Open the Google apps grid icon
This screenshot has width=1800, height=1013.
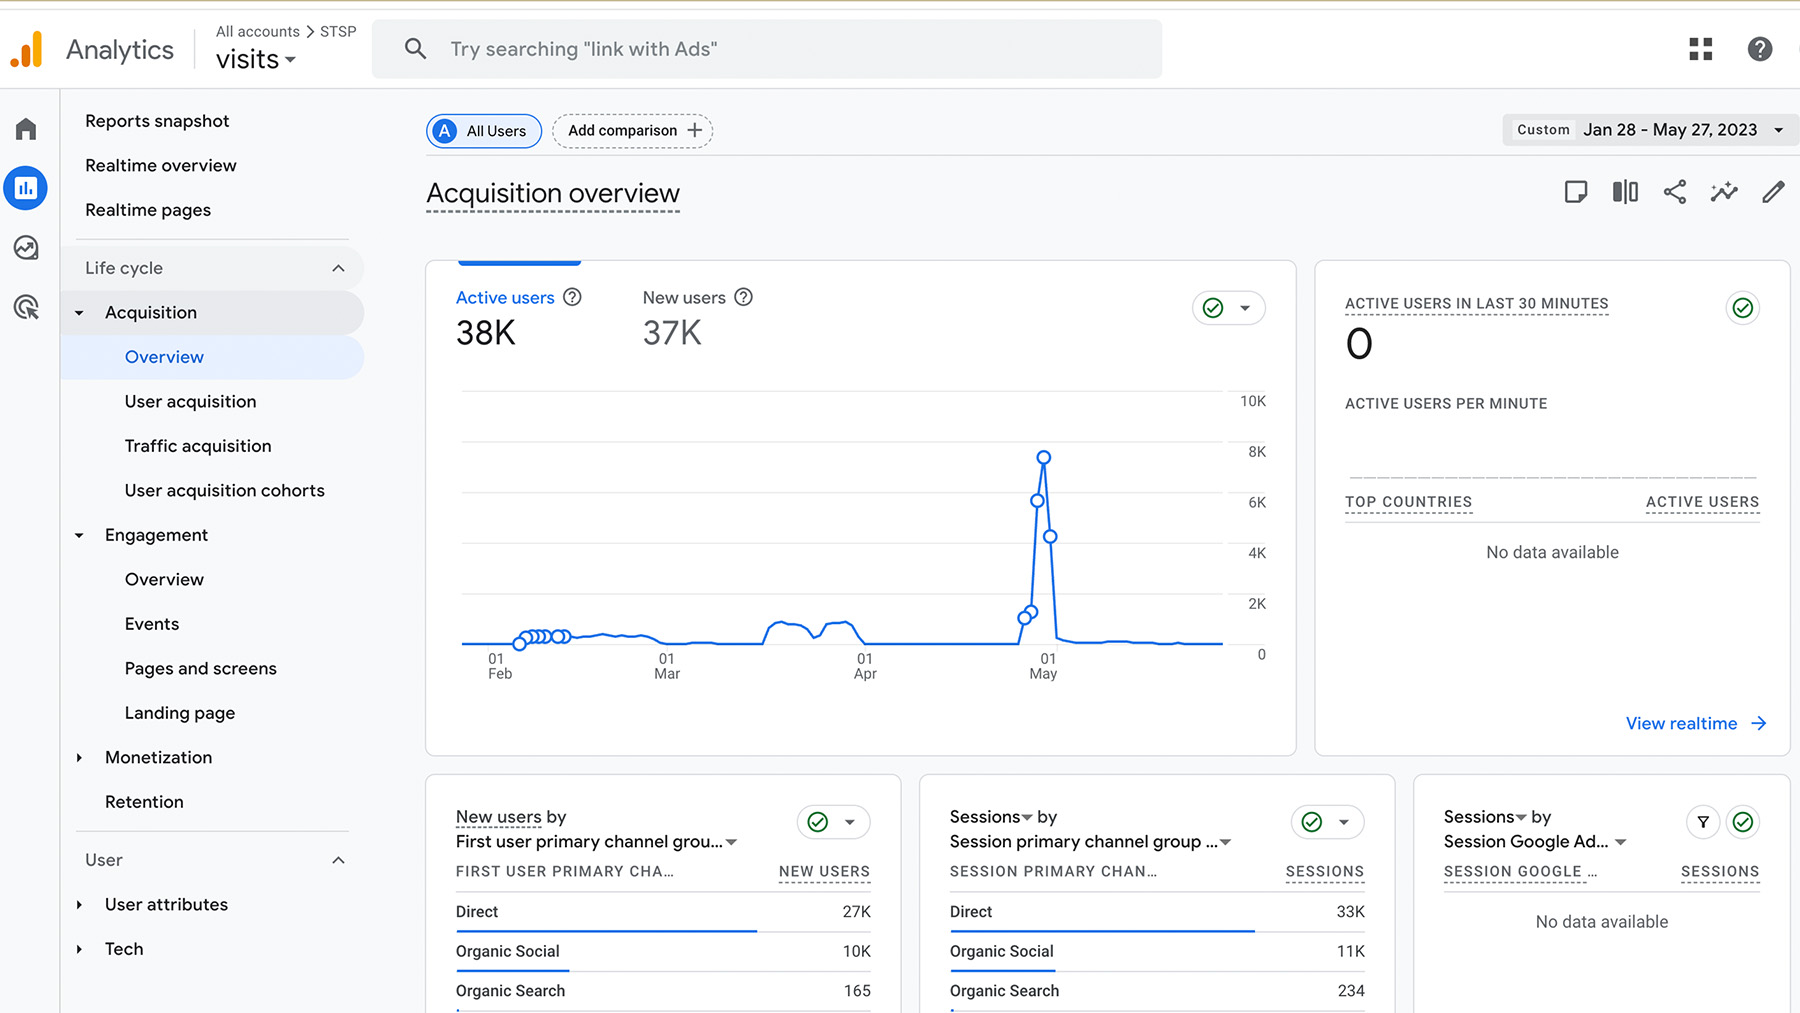coord(1700,49)
